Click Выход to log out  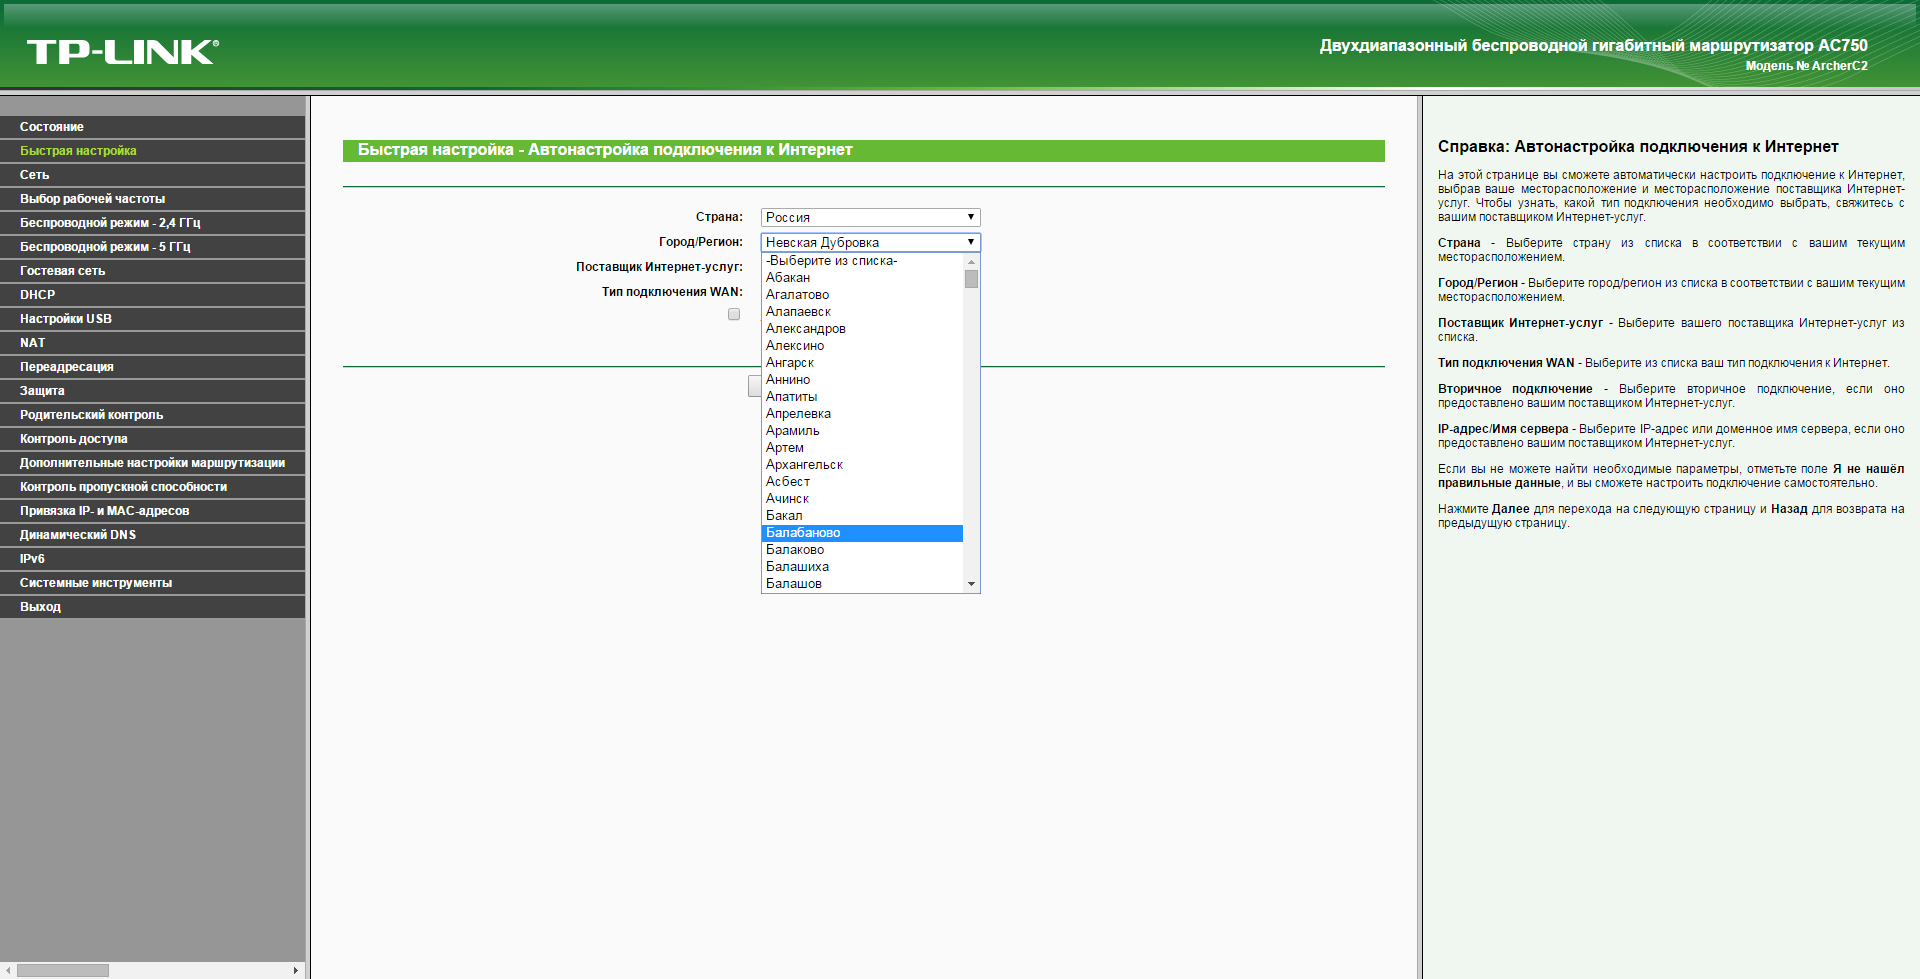(x=40, y=607)
